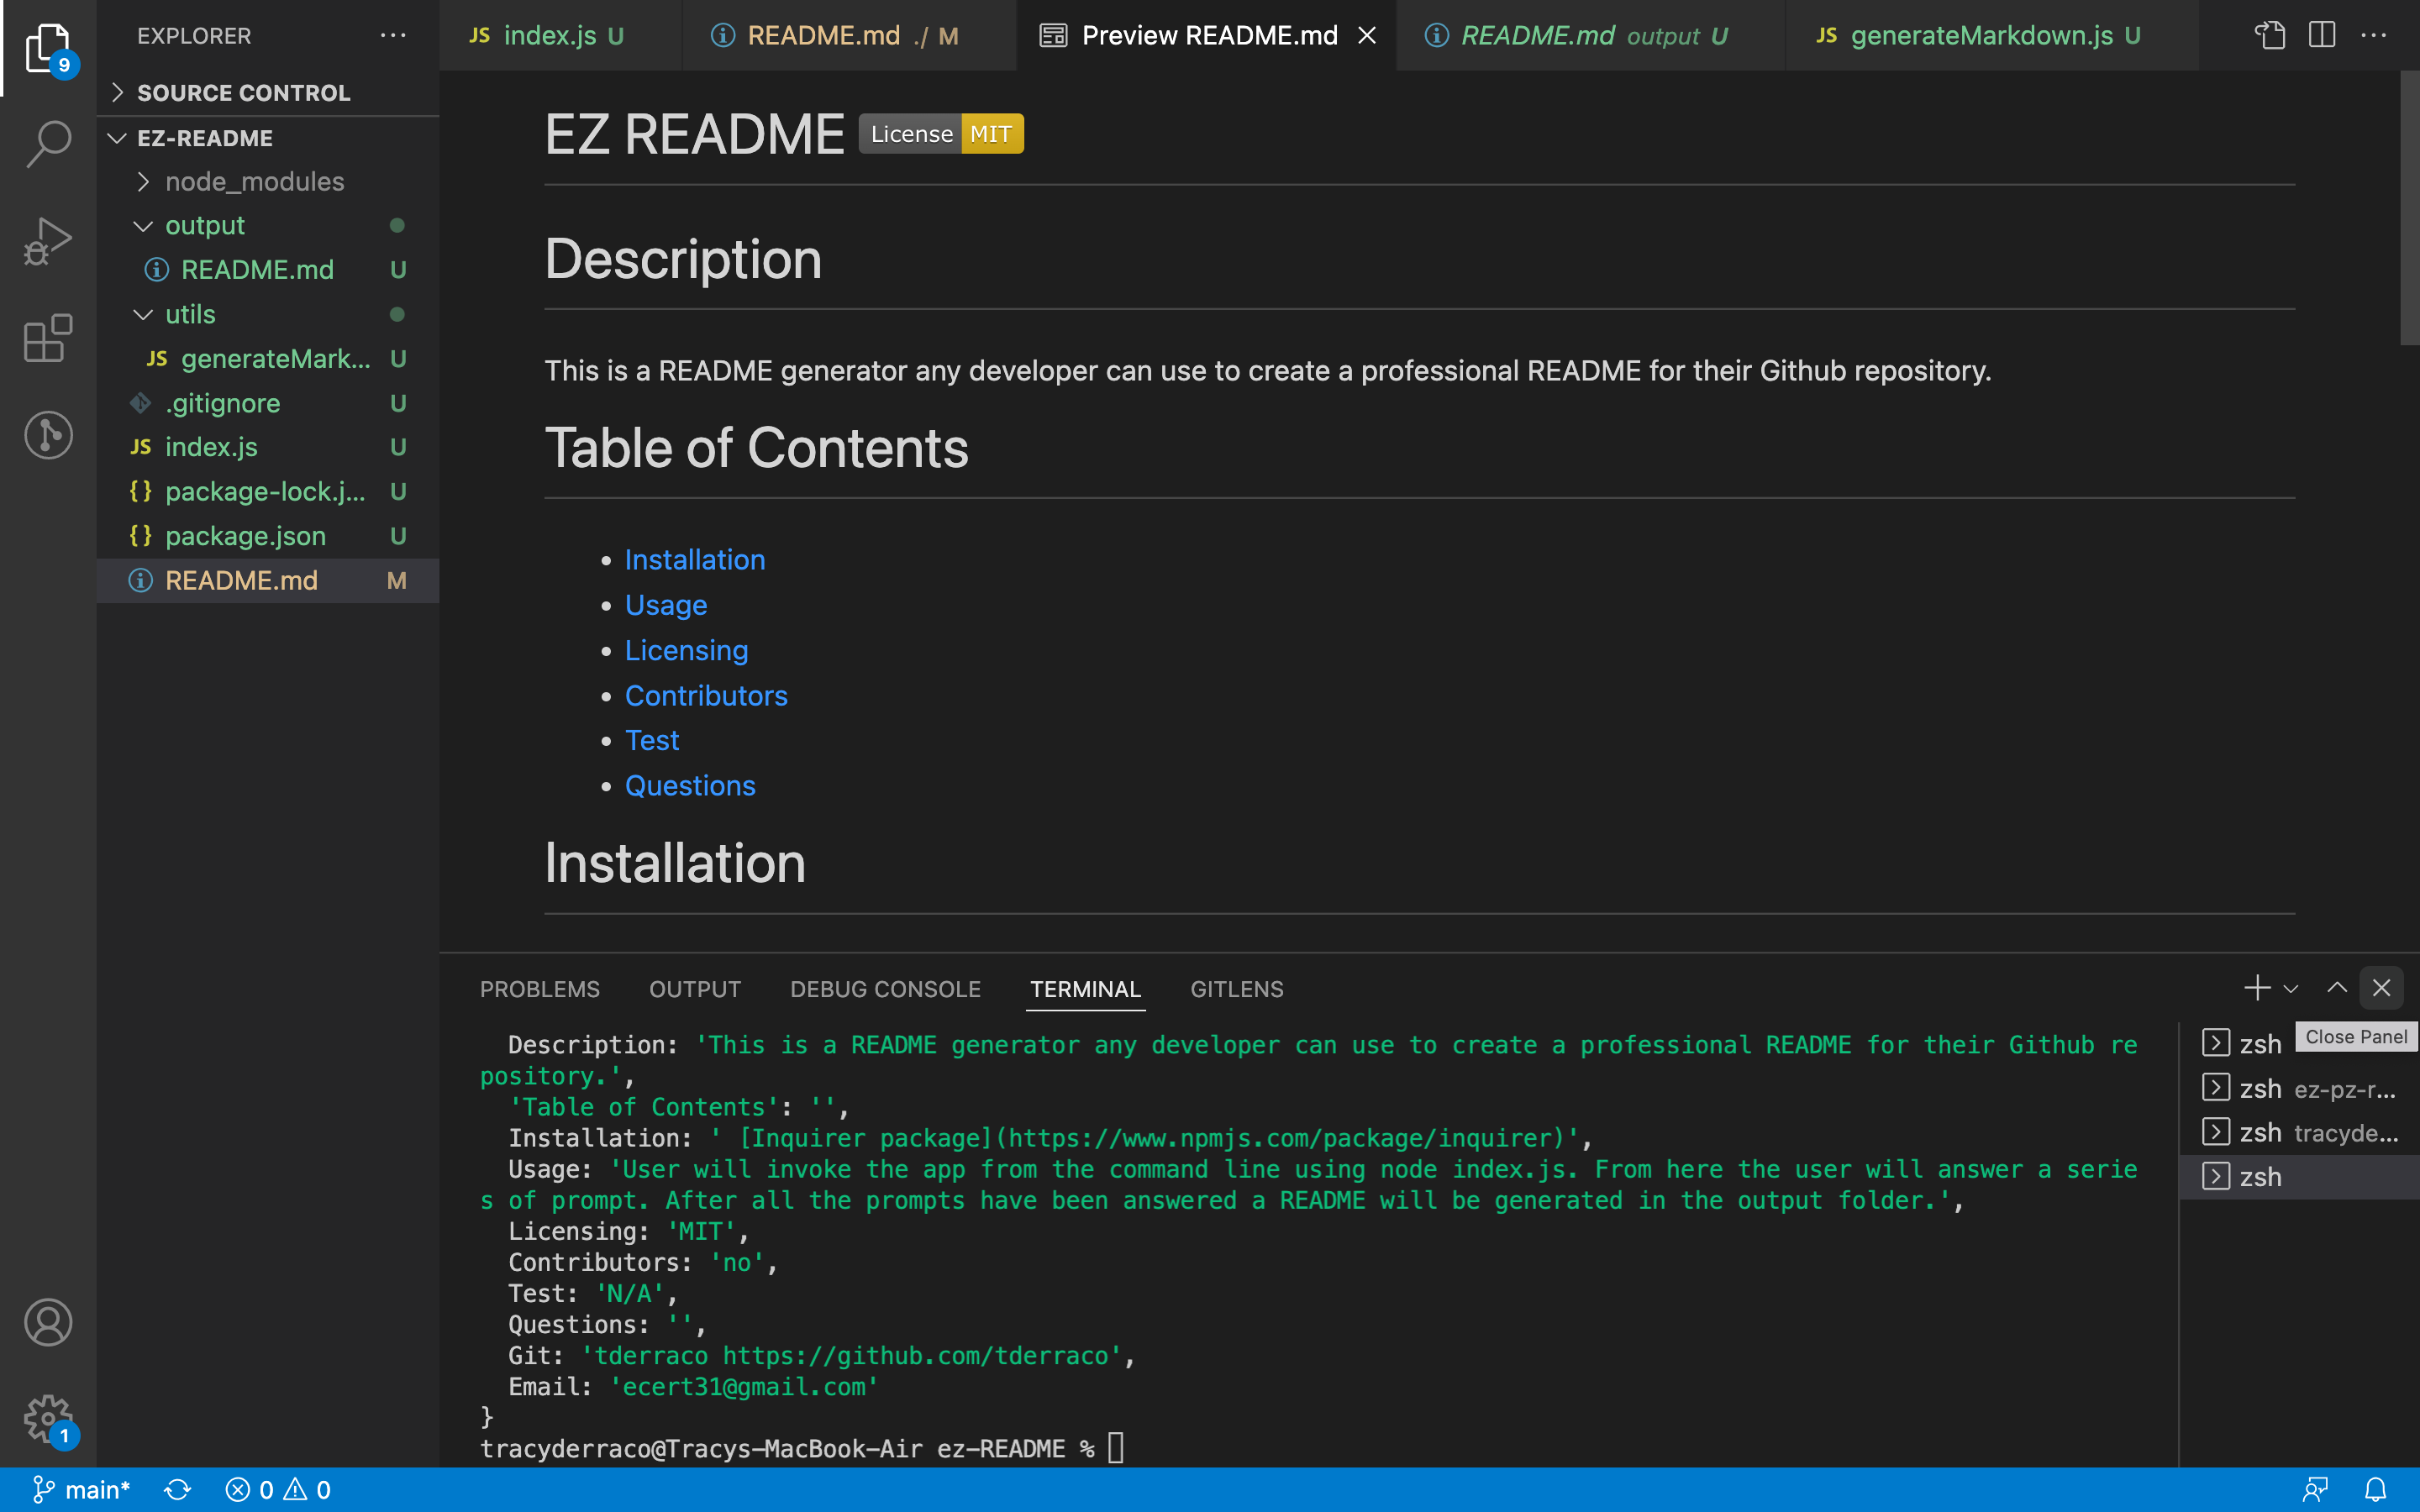Click the main* branch indicator
Image resolution: width=2420 pixels, height=1512 pixels.
(82, 1490)
